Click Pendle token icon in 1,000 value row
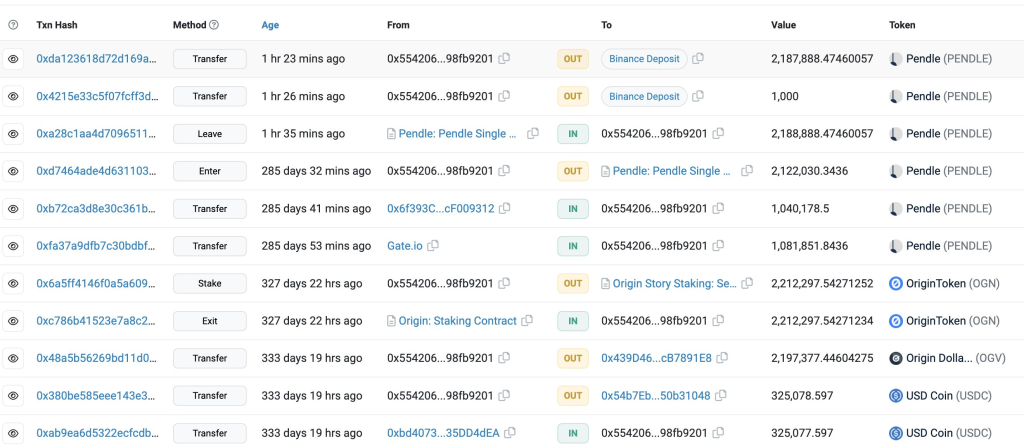 895,96
